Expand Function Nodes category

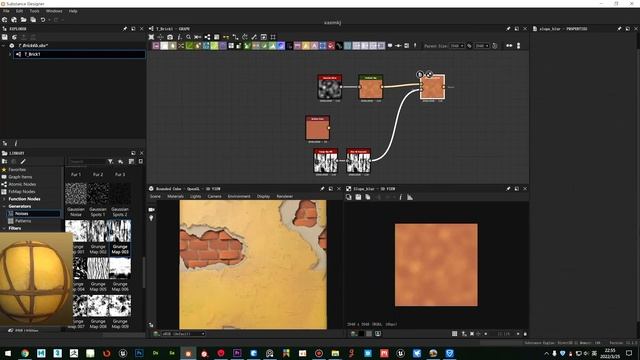pyautogui.click(x=4, y=199)
